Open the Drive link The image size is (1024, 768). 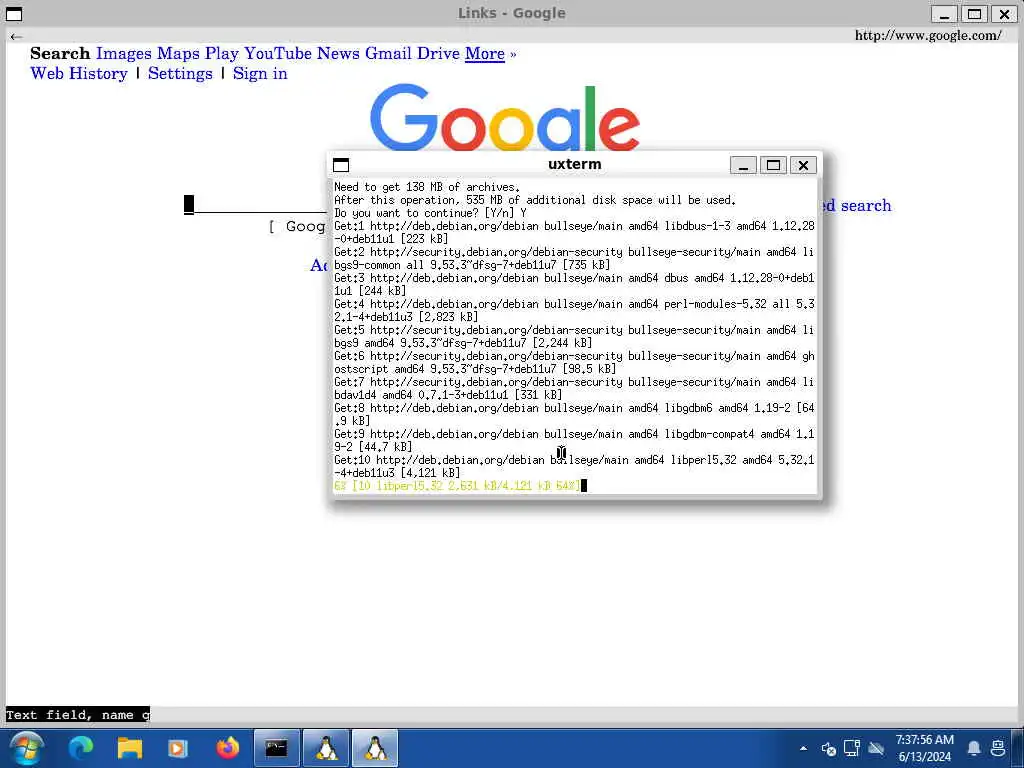(438, 54)
